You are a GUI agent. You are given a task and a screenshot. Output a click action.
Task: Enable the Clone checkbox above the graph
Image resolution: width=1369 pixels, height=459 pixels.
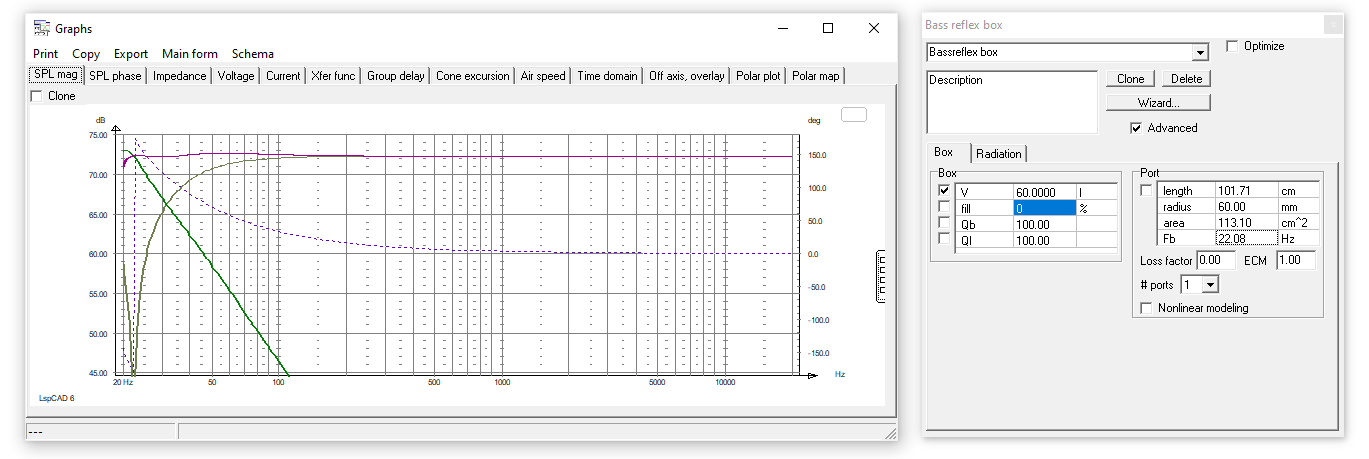tap(37, 96)
